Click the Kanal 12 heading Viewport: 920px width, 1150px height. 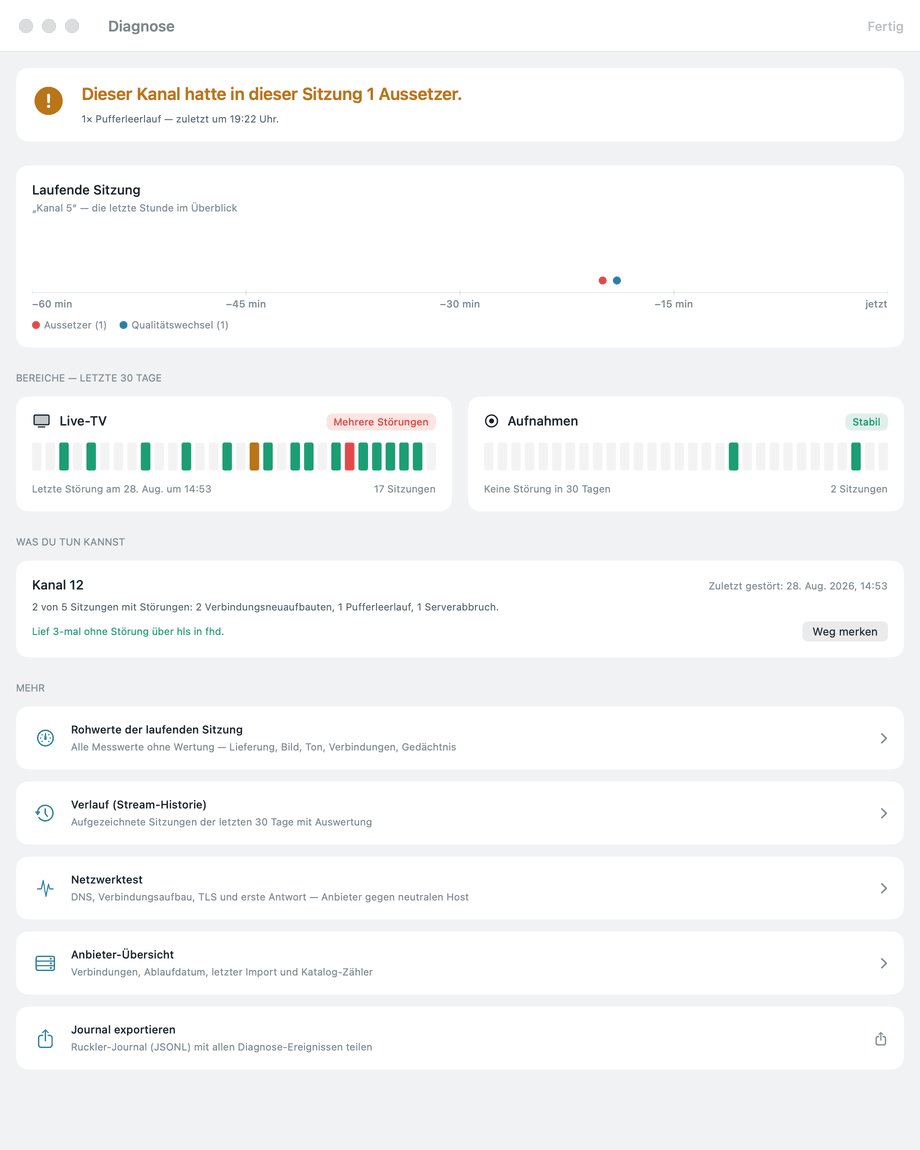pos(58,585)
